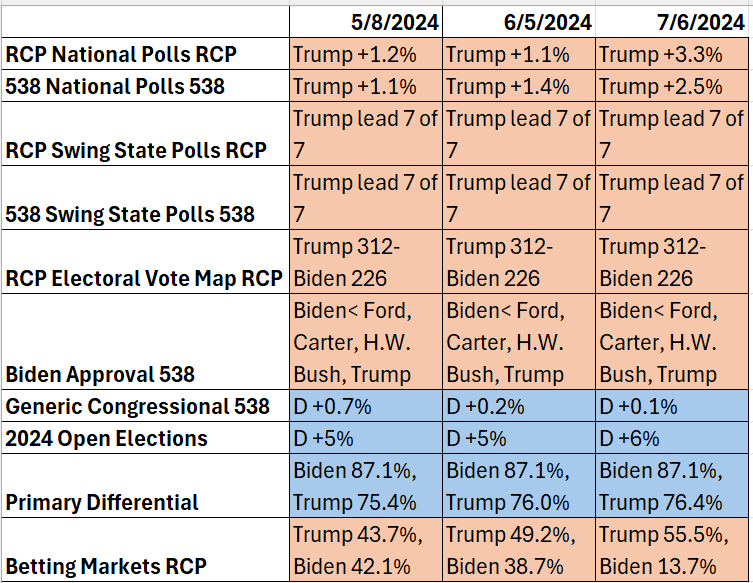
Task: Select the Betting Markets RCP label cell
Action: click(x=106, y=566)
